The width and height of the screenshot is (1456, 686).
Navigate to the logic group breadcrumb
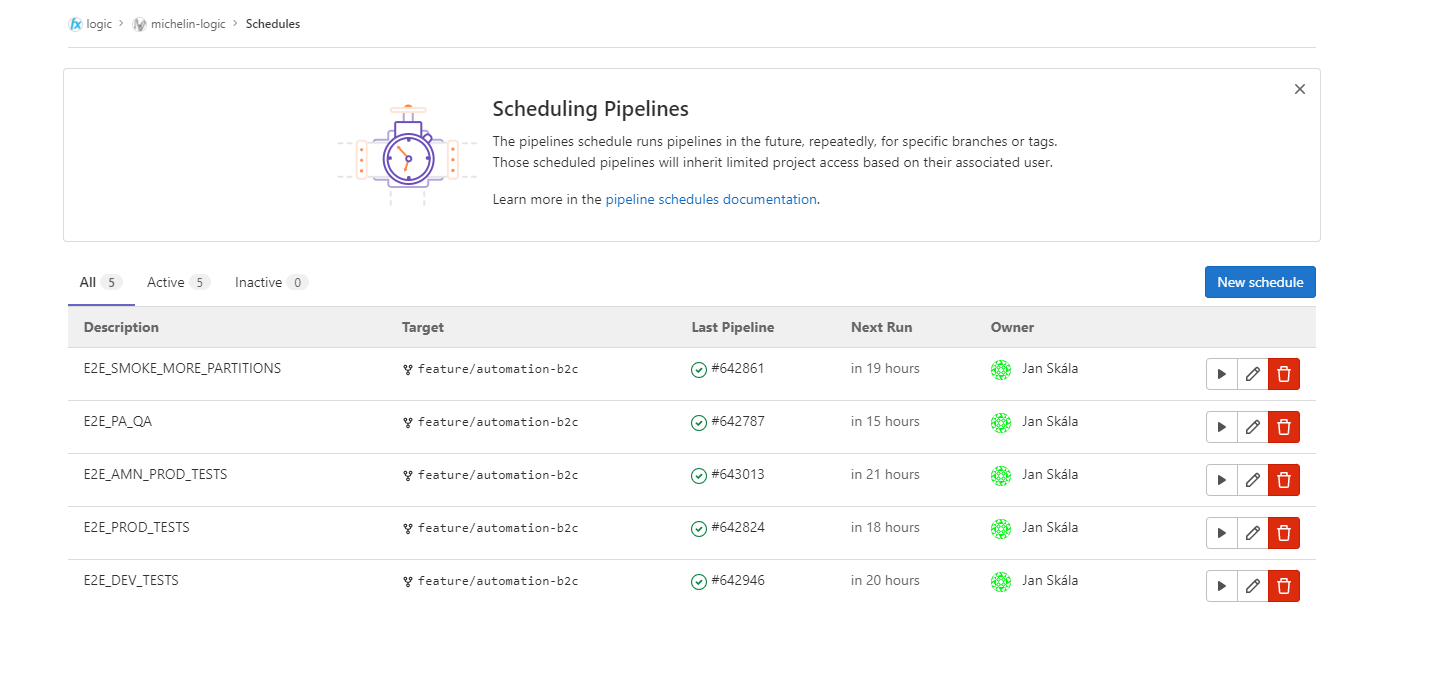pos(99,24)
